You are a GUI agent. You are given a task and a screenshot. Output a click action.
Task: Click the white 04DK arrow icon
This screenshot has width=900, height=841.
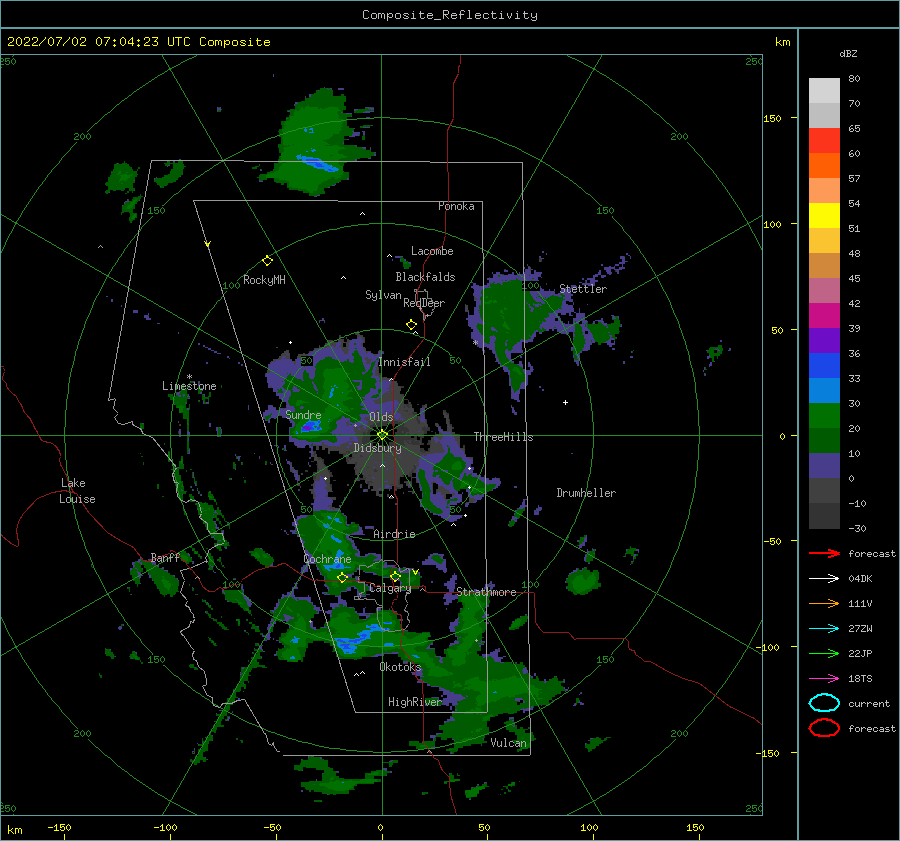pos(824,579)
